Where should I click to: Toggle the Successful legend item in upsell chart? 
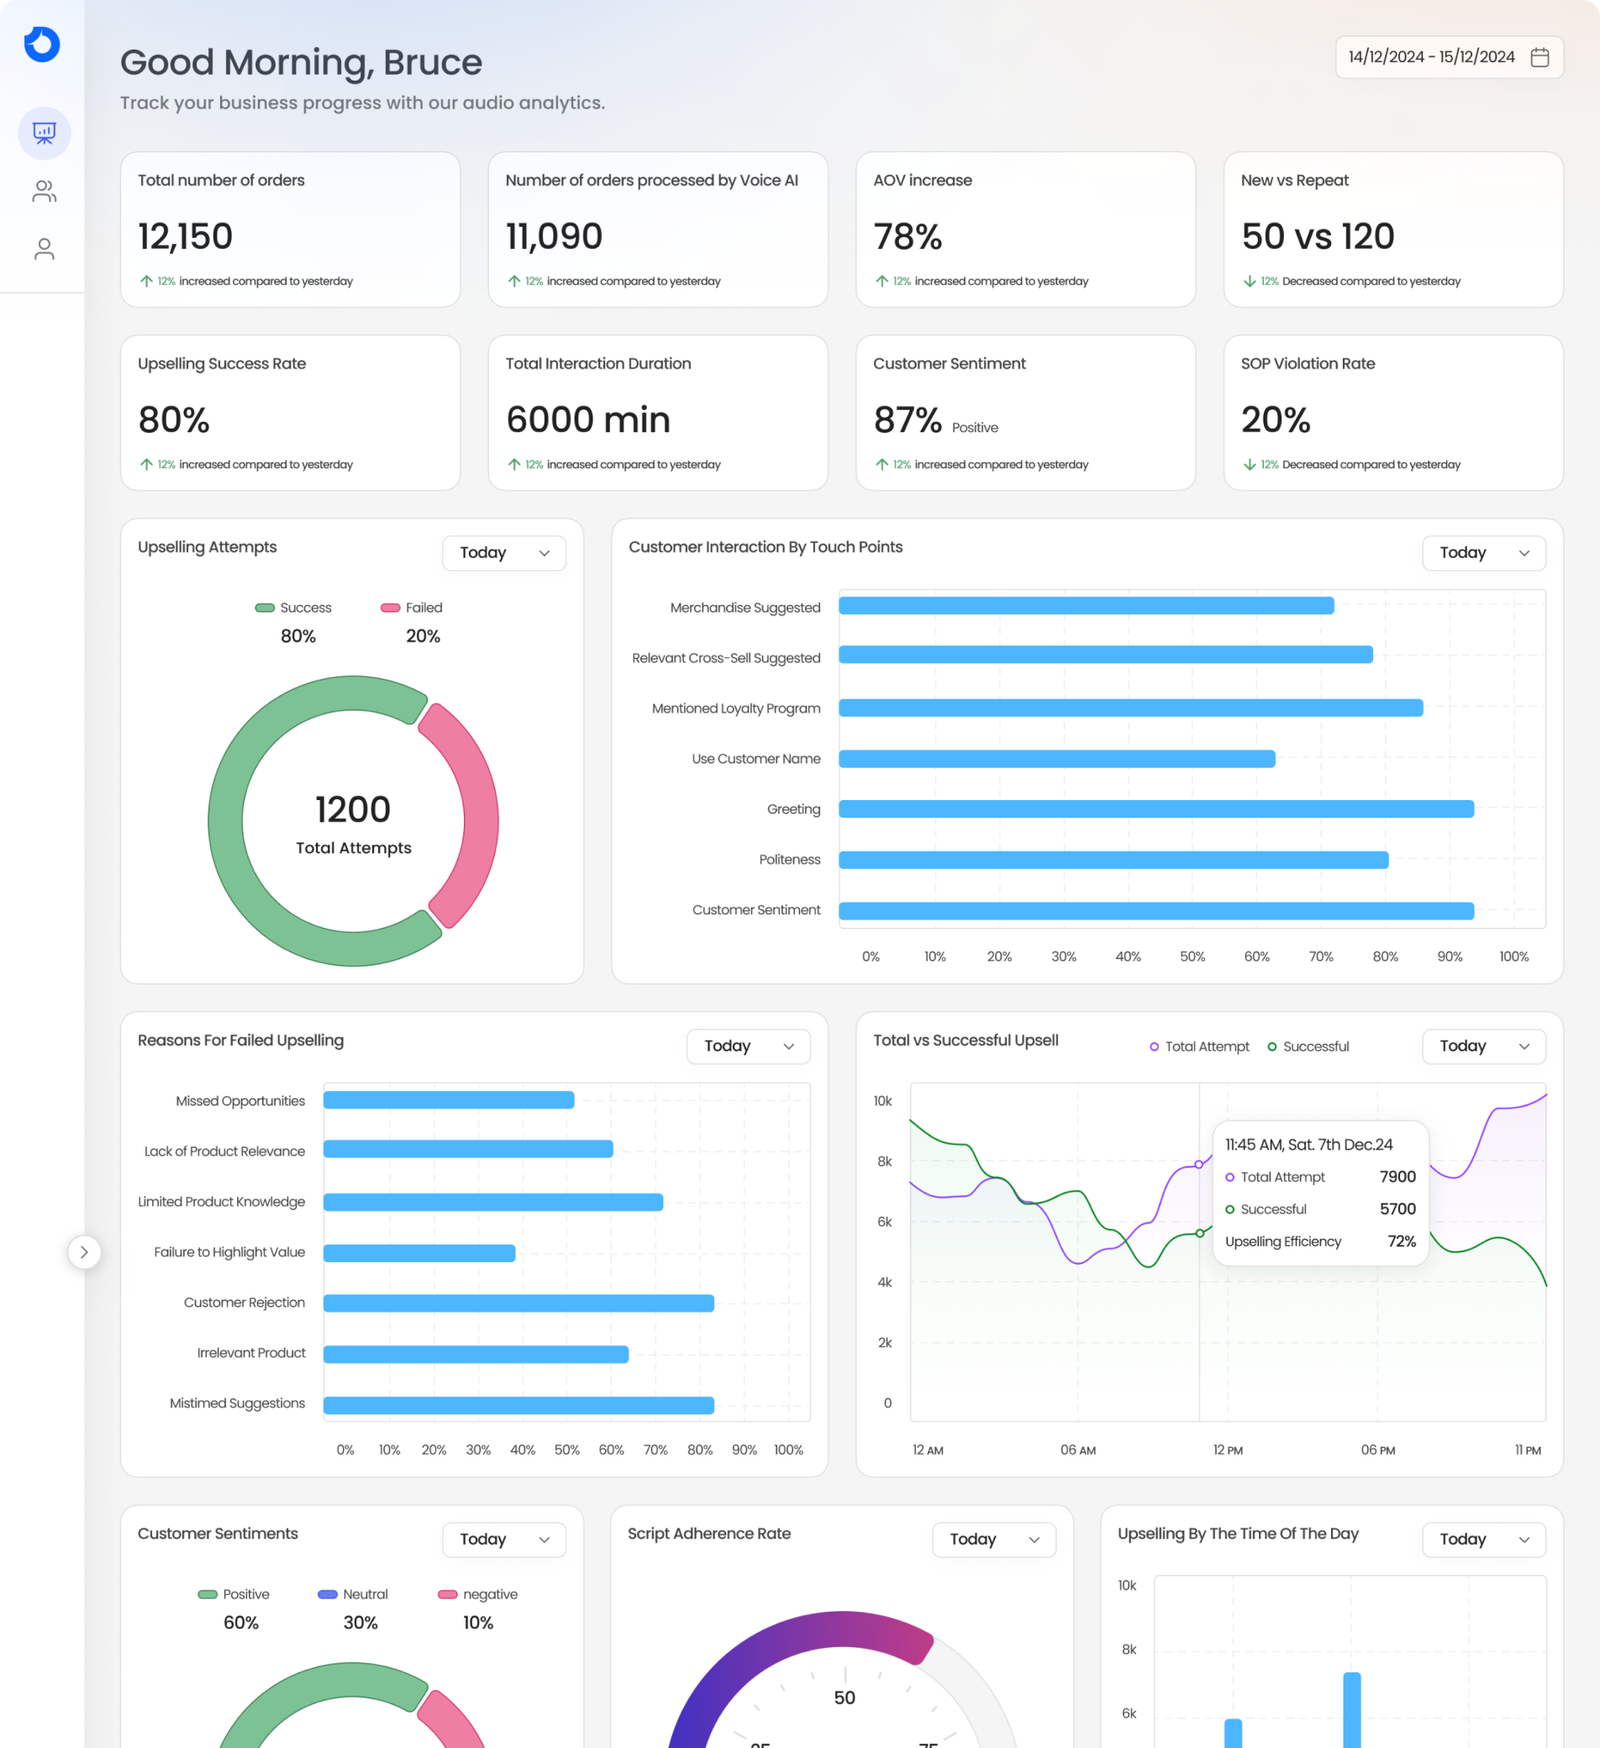[x=1308, y=1047]
